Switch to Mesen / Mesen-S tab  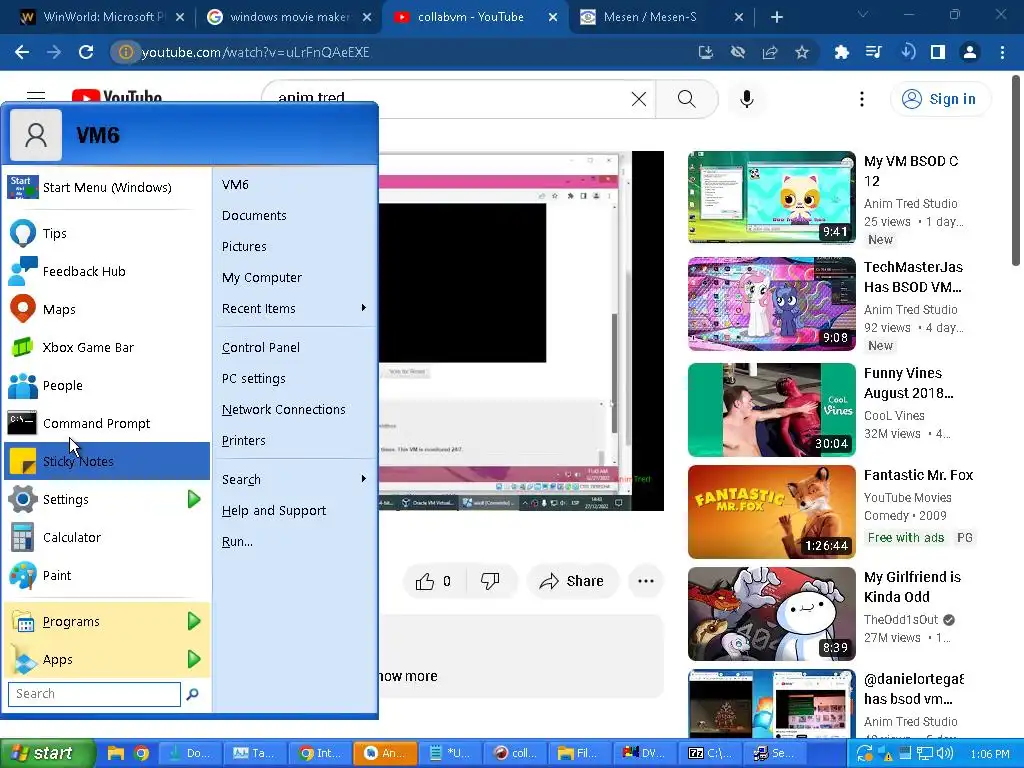pos(662,17)
